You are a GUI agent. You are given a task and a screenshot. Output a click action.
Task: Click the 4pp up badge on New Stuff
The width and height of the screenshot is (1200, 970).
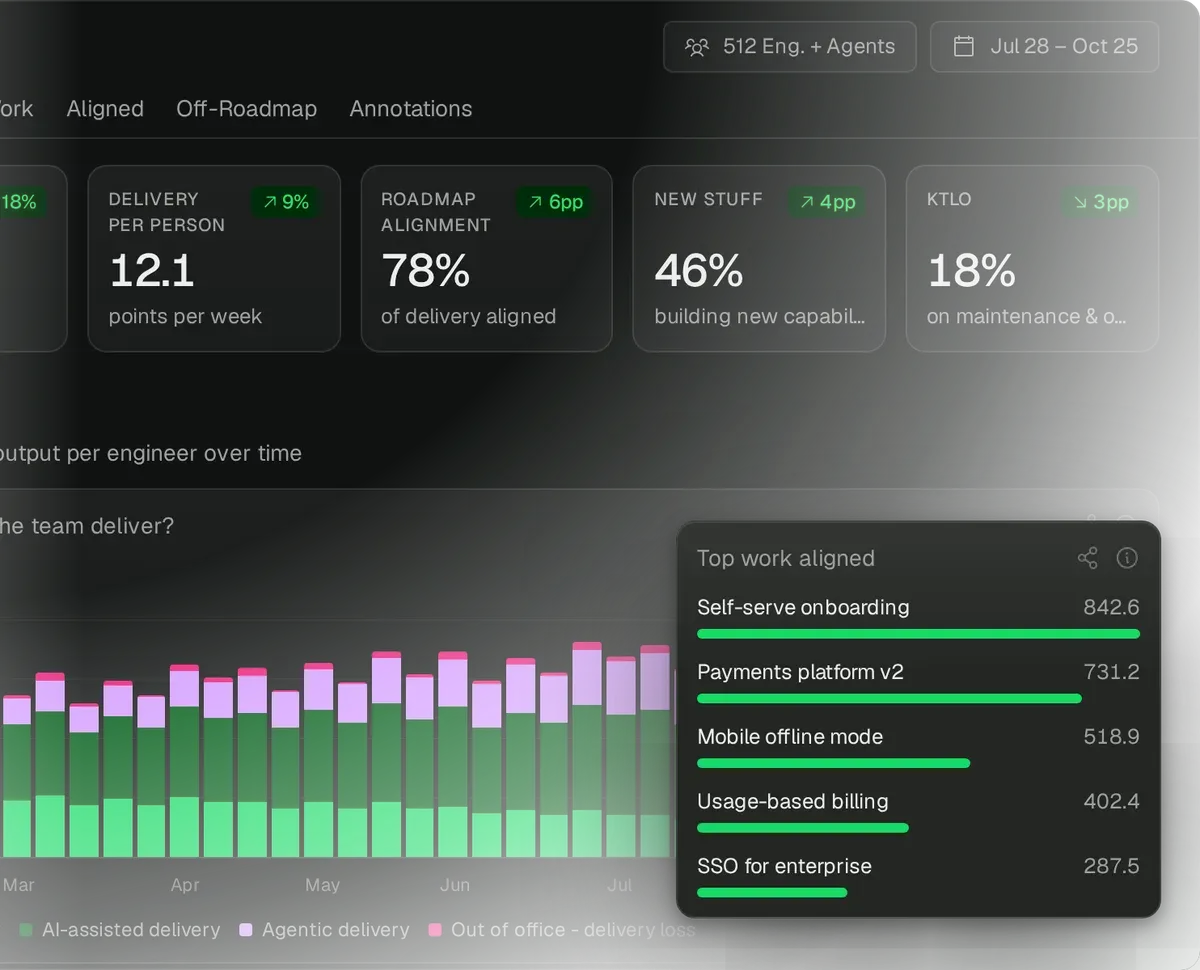coord(827,202)
